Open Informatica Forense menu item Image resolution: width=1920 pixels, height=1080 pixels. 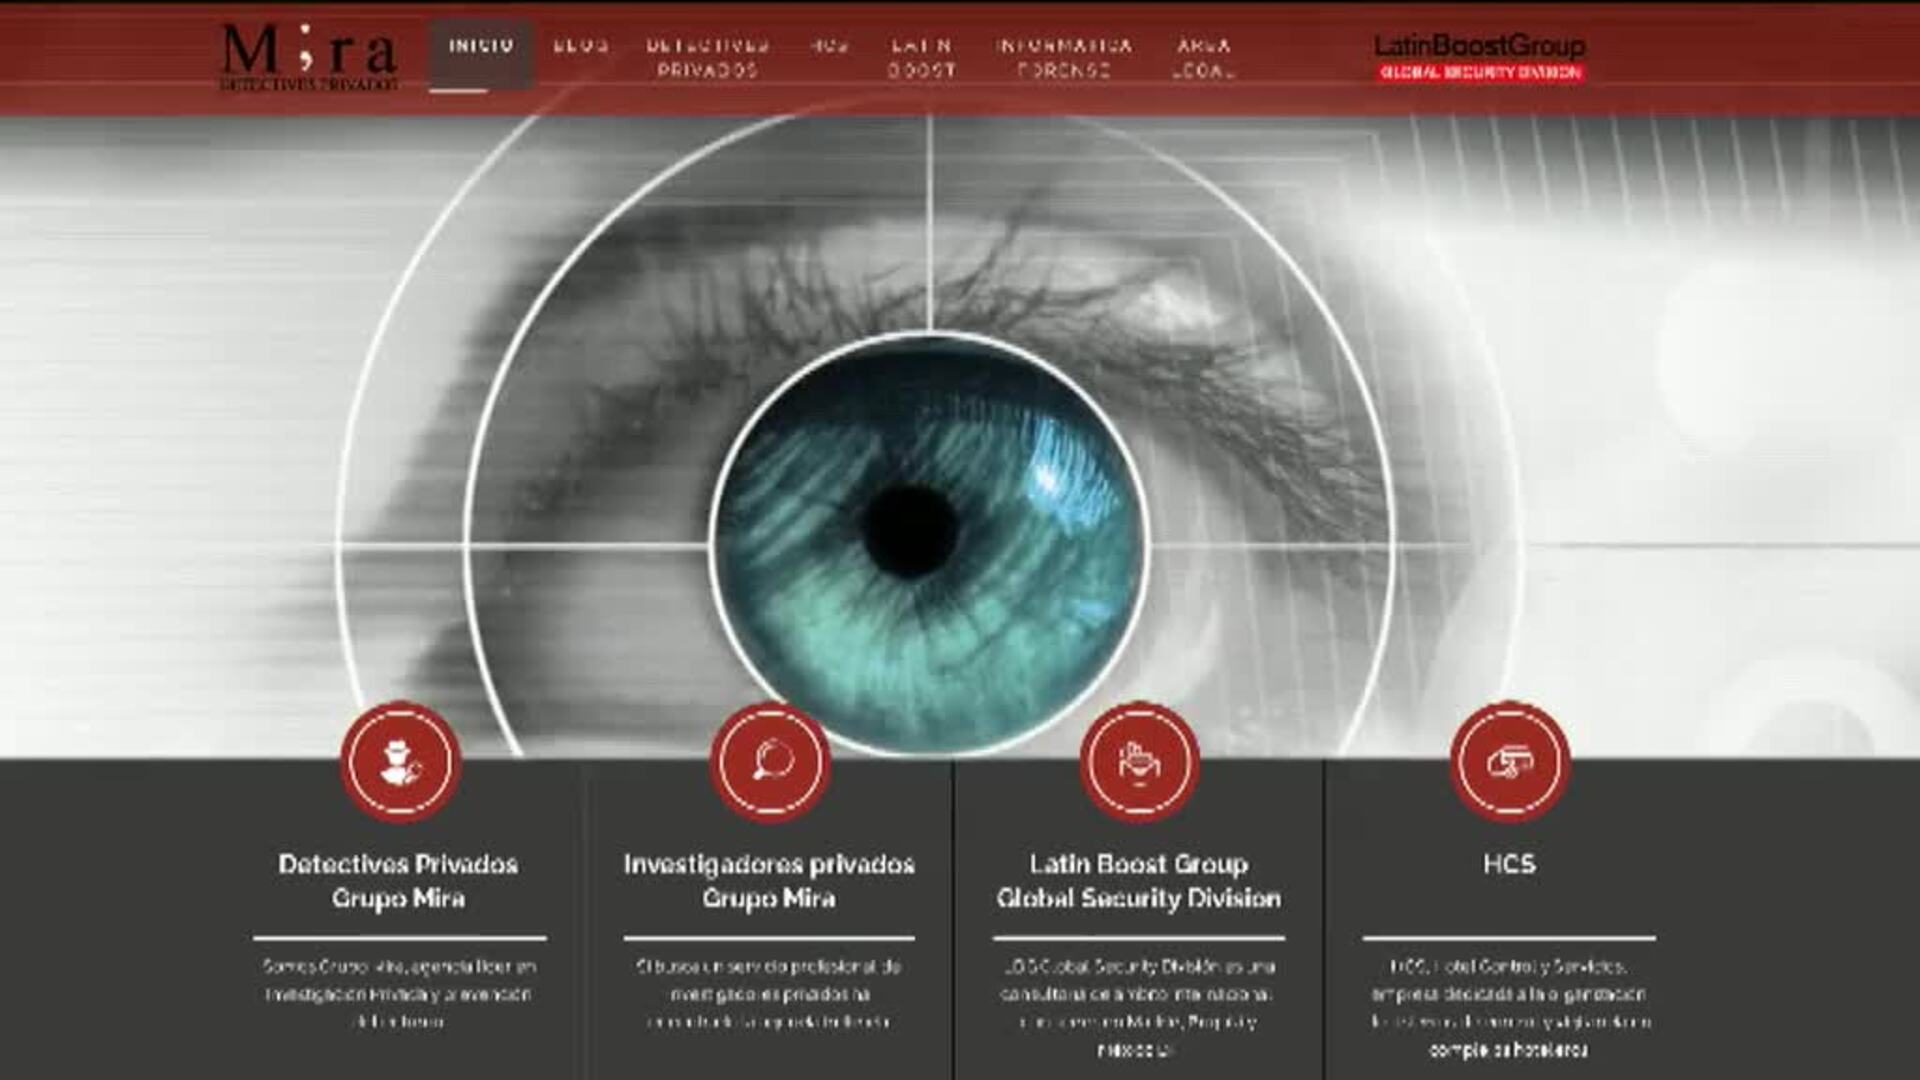click(1064, 58)
